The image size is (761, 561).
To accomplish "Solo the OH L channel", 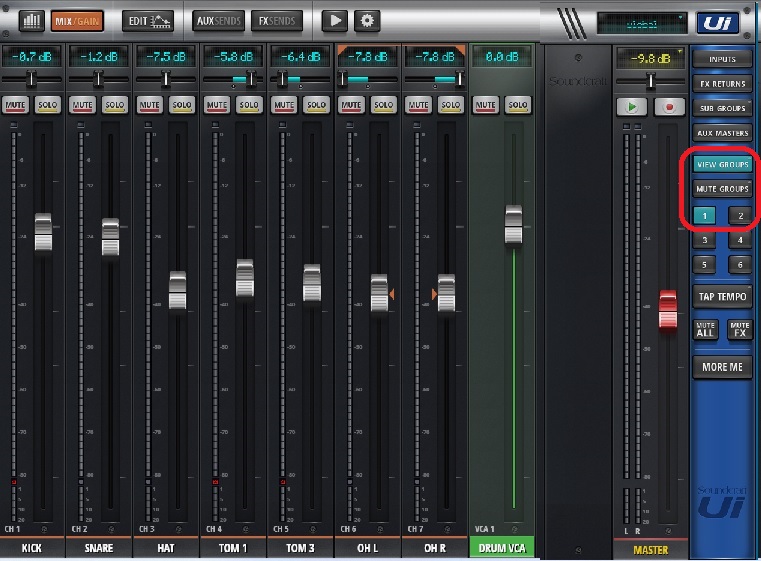I will (x=384, y=105).
